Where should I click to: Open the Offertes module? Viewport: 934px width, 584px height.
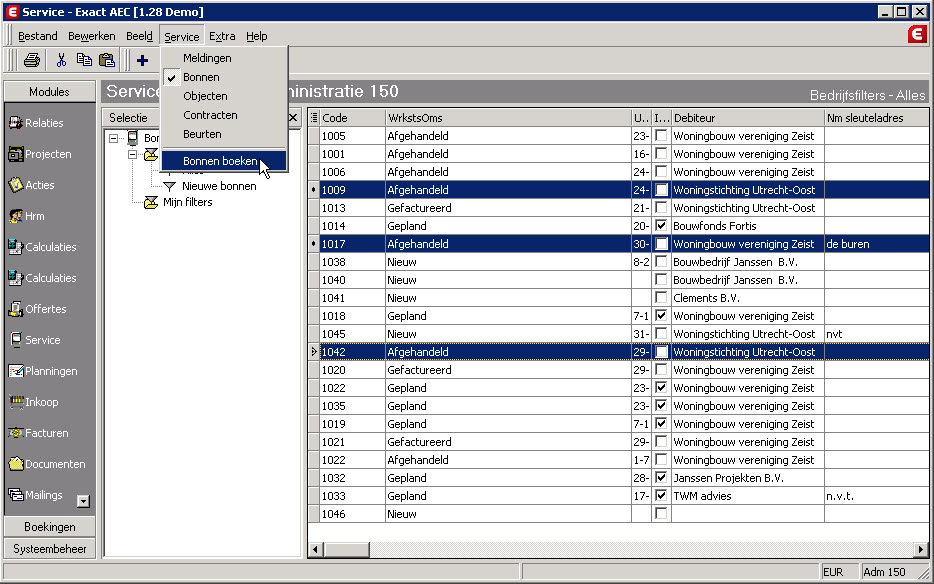pos(38,309)
